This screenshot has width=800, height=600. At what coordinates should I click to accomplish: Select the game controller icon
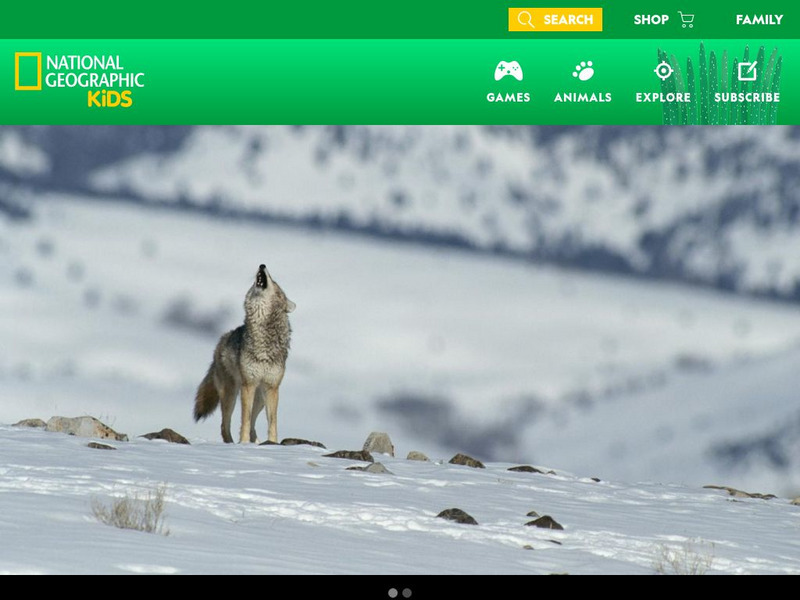pos(508,71)
